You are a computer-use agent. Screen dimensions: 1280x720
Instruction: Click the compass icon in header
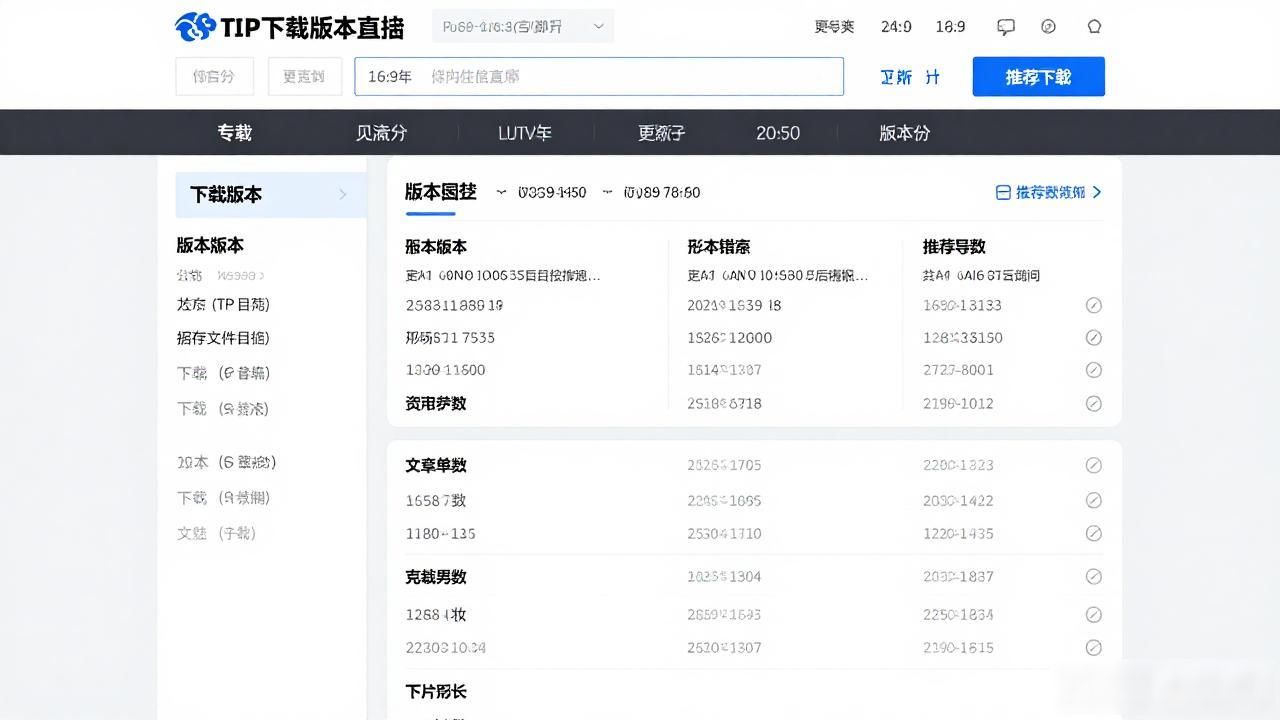pyautogui.click(x=1048, y=27)
